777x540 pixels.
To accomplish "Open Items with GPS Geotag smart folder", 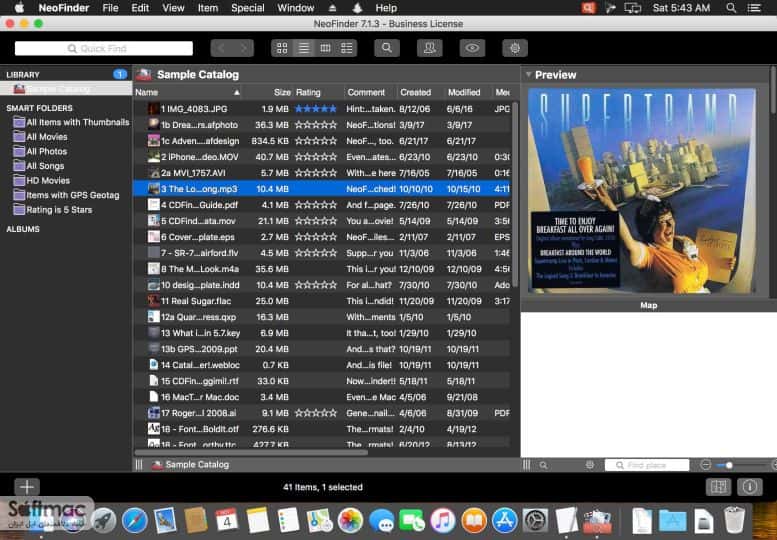I will 66,195.
